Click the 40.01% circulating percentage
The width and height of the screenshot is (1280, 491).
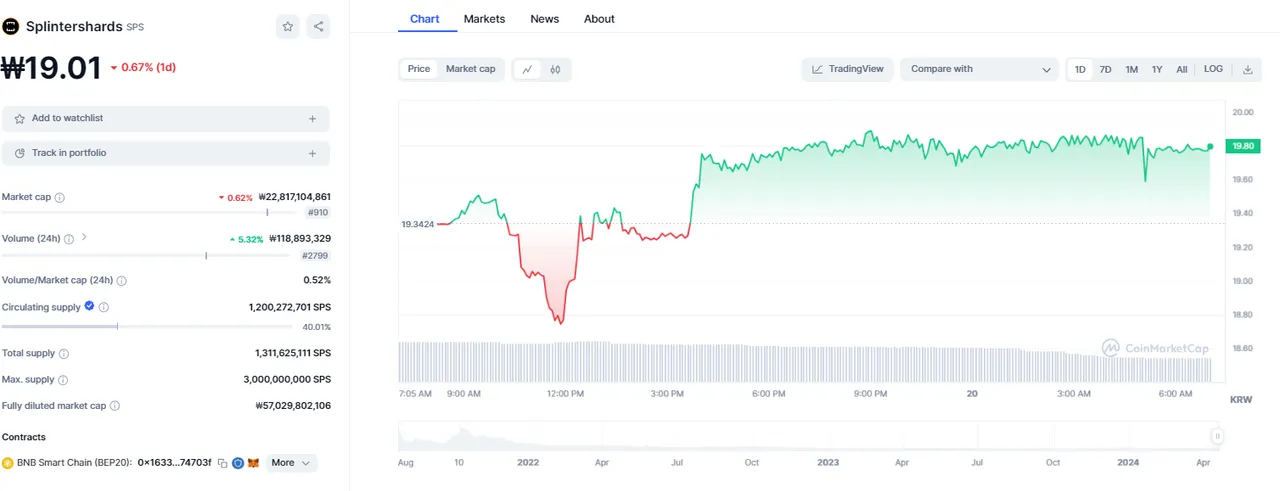coord(317,327)
